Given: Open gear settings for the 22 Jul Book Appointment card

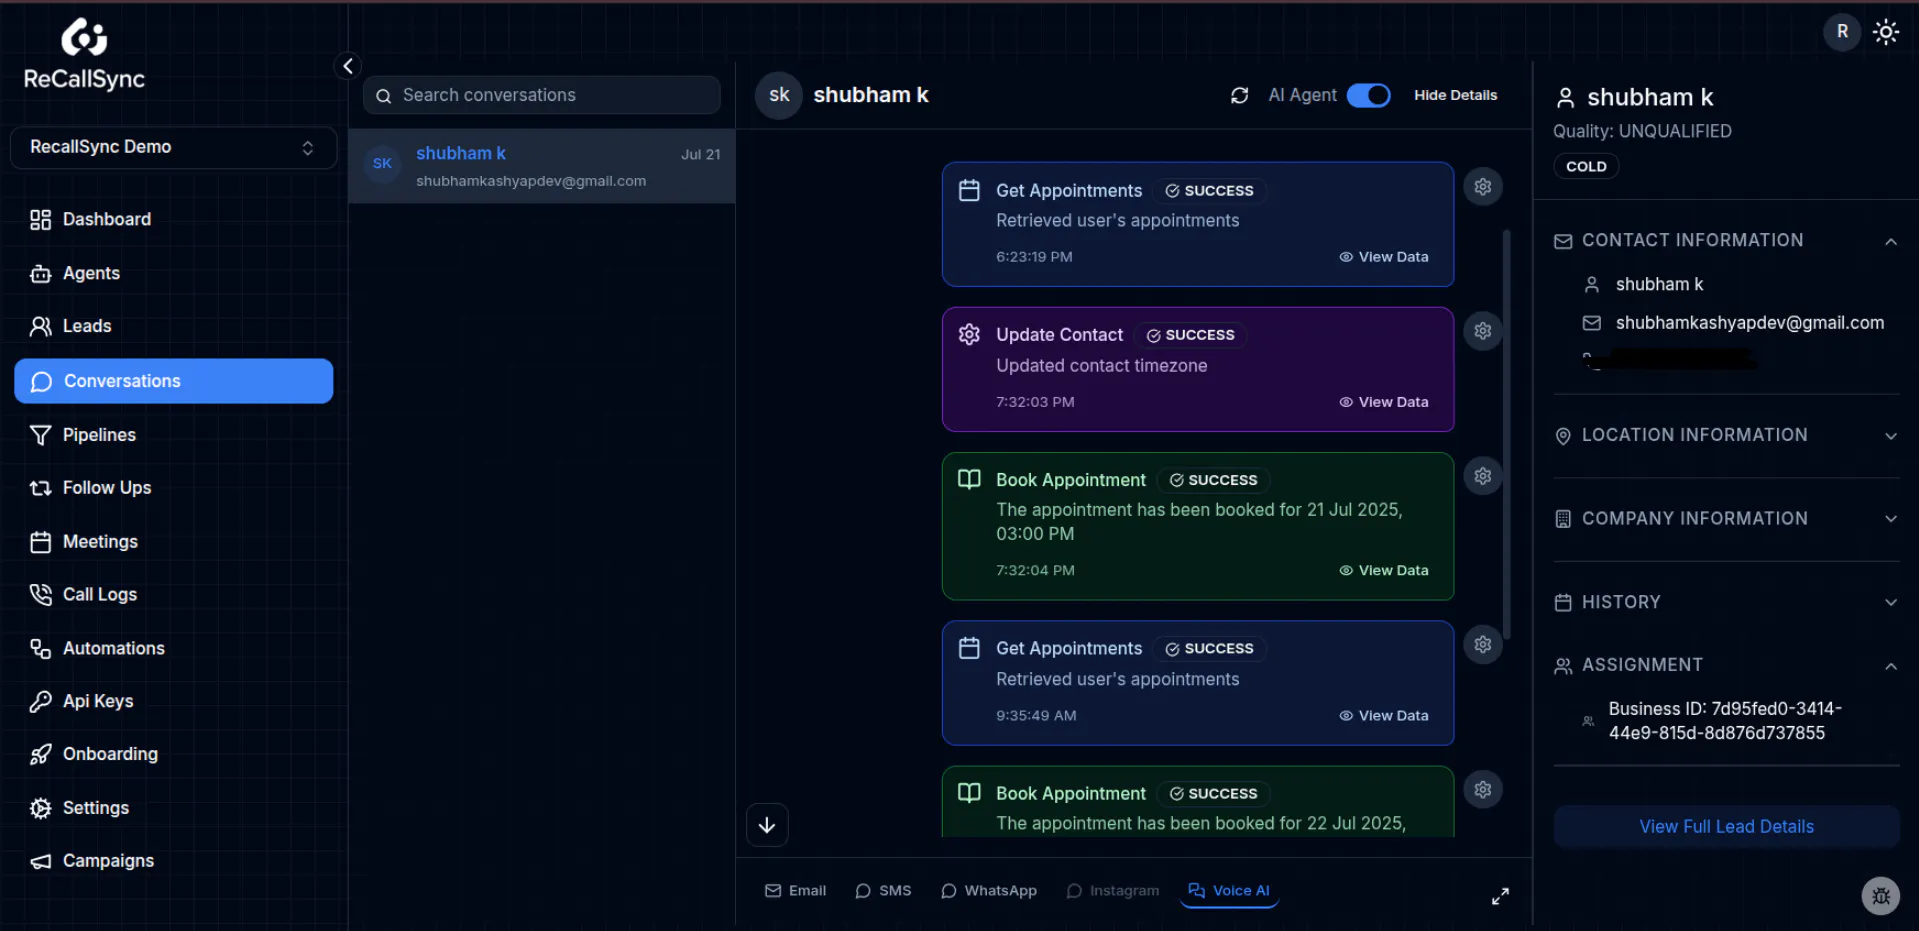Looking at the screenshot, I should click(1483, 790).
